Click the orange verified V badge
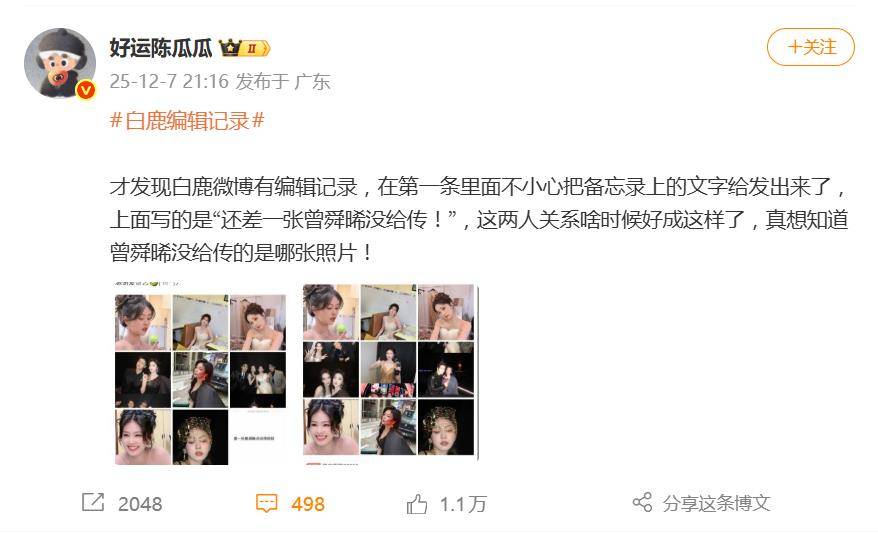 pos(86,90)
